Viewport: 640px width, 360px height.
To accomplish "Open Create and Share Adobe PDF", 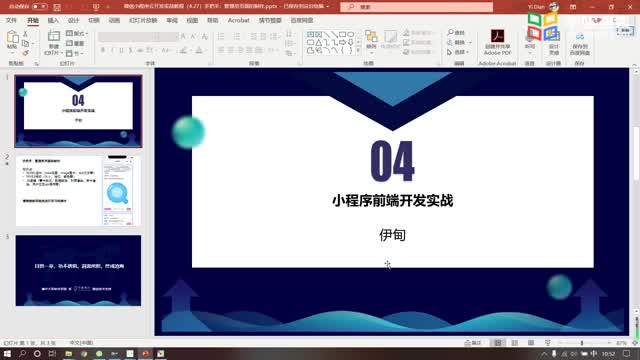I will [497, 42].
